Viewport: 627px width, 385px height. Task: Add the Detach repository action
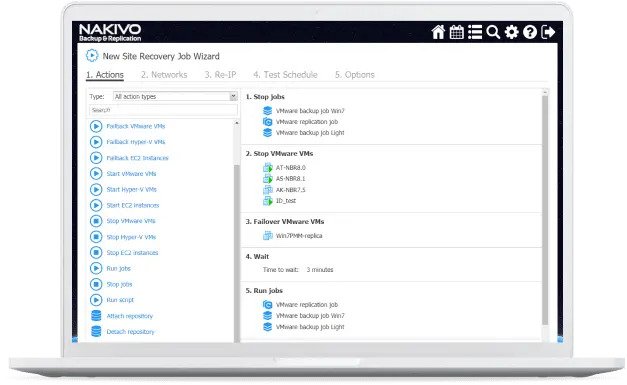[x=130, y=331]
